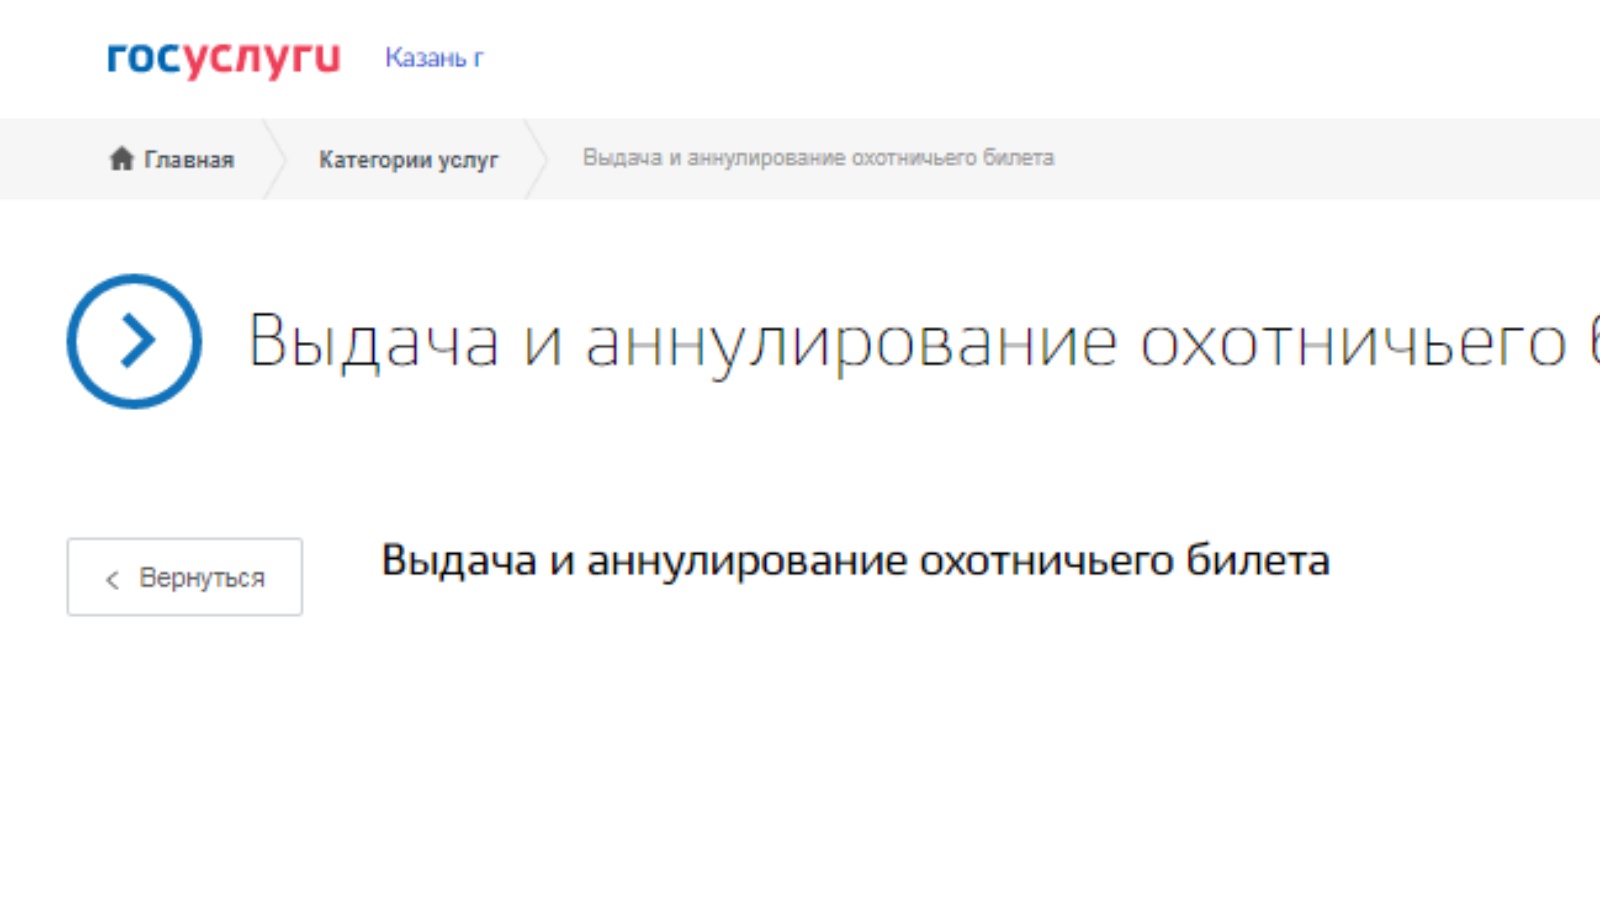The height and width of the screenshot is (900, 1600).
Task: Click the word Вернуться in the back button
Action: pos(201,578)
